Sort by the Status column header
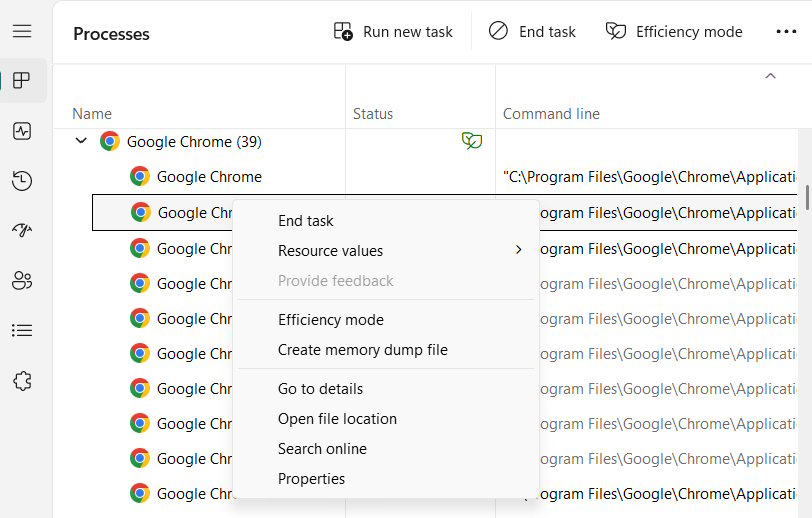 [x=373, y=113]
